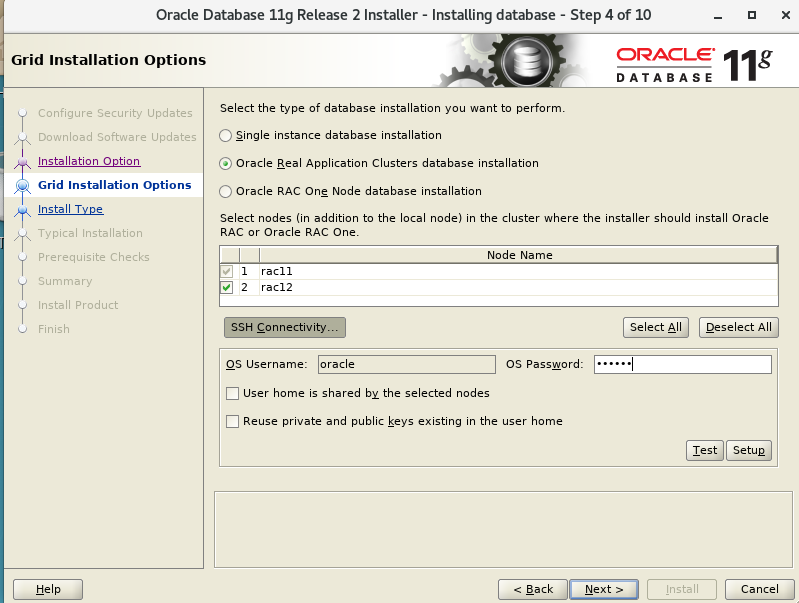Viewport: 799px width, 603px height.
Task: Select Oracle RAC One Node installation
Action: [x=226, y=191]
